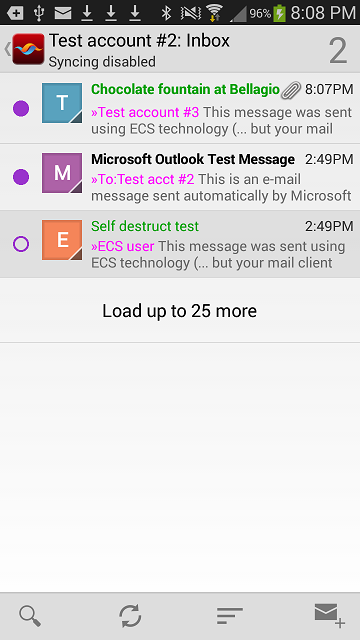This screenshot has height=640, width=360.
Task: Tap the Bluetooth status bar icon
Action: (x=166, y=13)
